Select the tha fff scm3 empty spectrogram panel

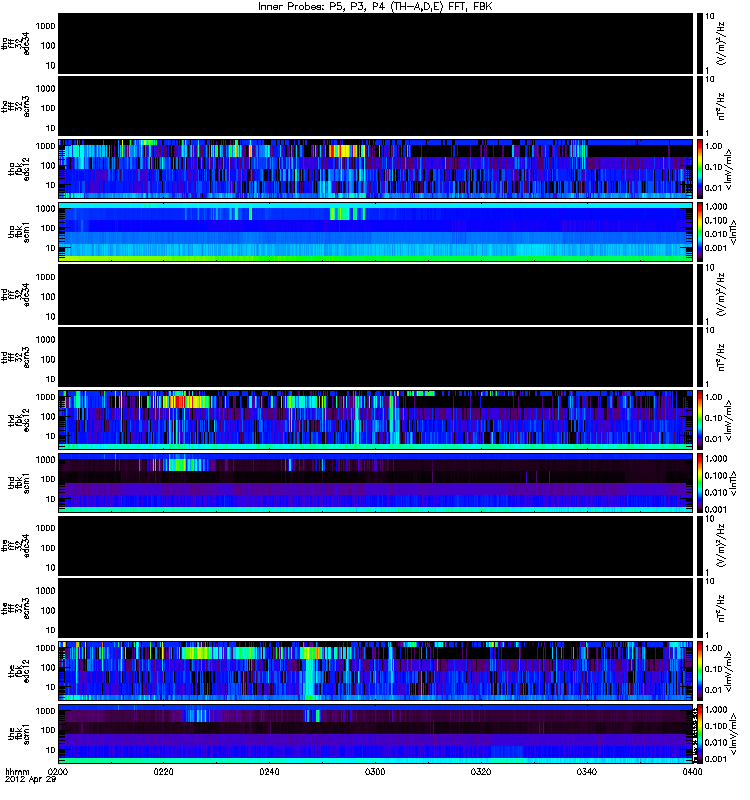376,106
